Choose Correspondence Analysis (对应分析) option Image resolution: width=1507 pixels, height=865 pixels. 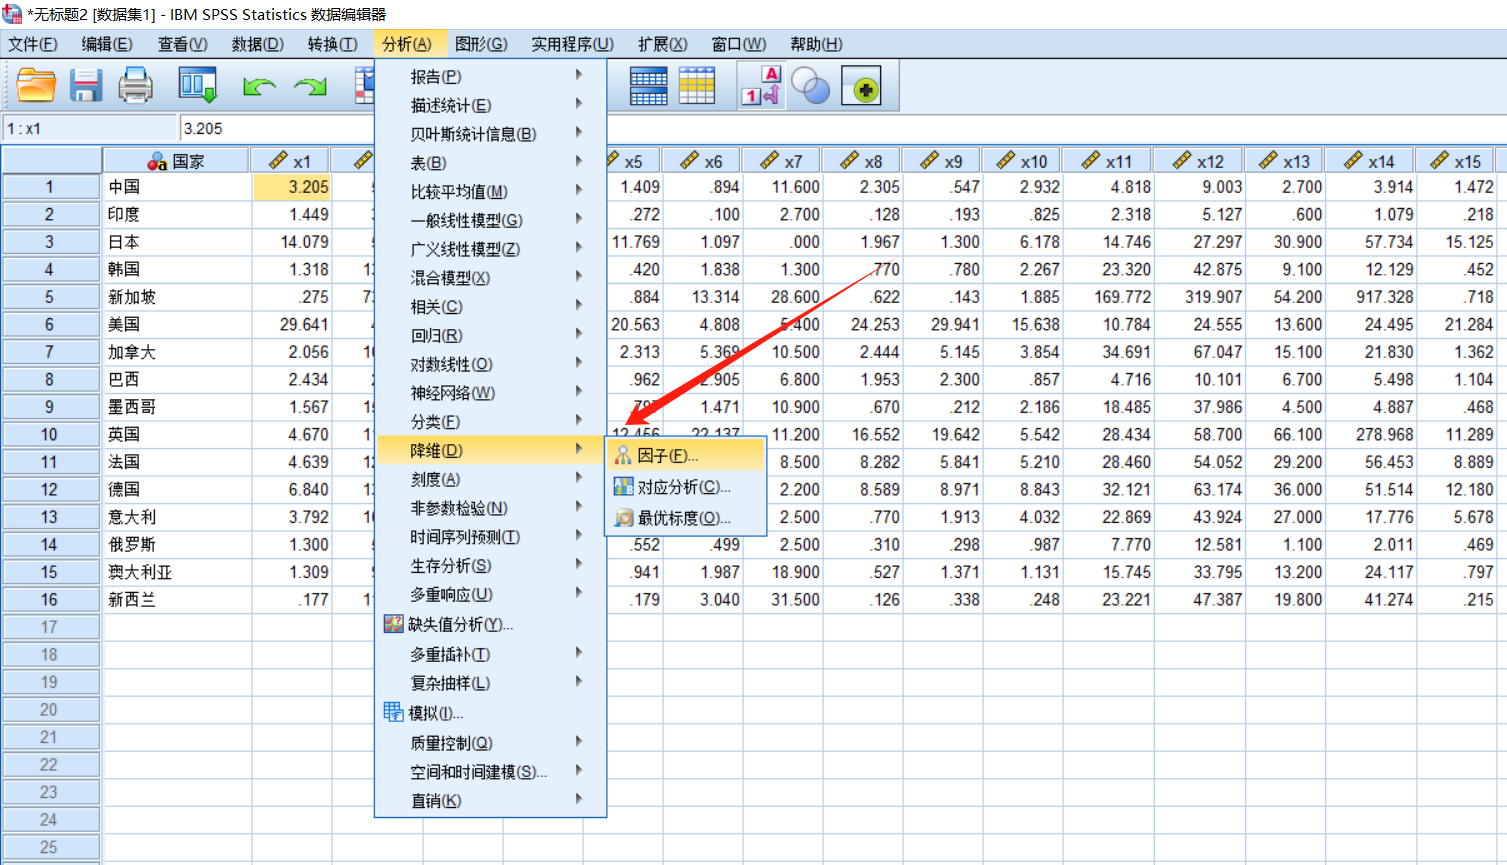tap(683, 487)
